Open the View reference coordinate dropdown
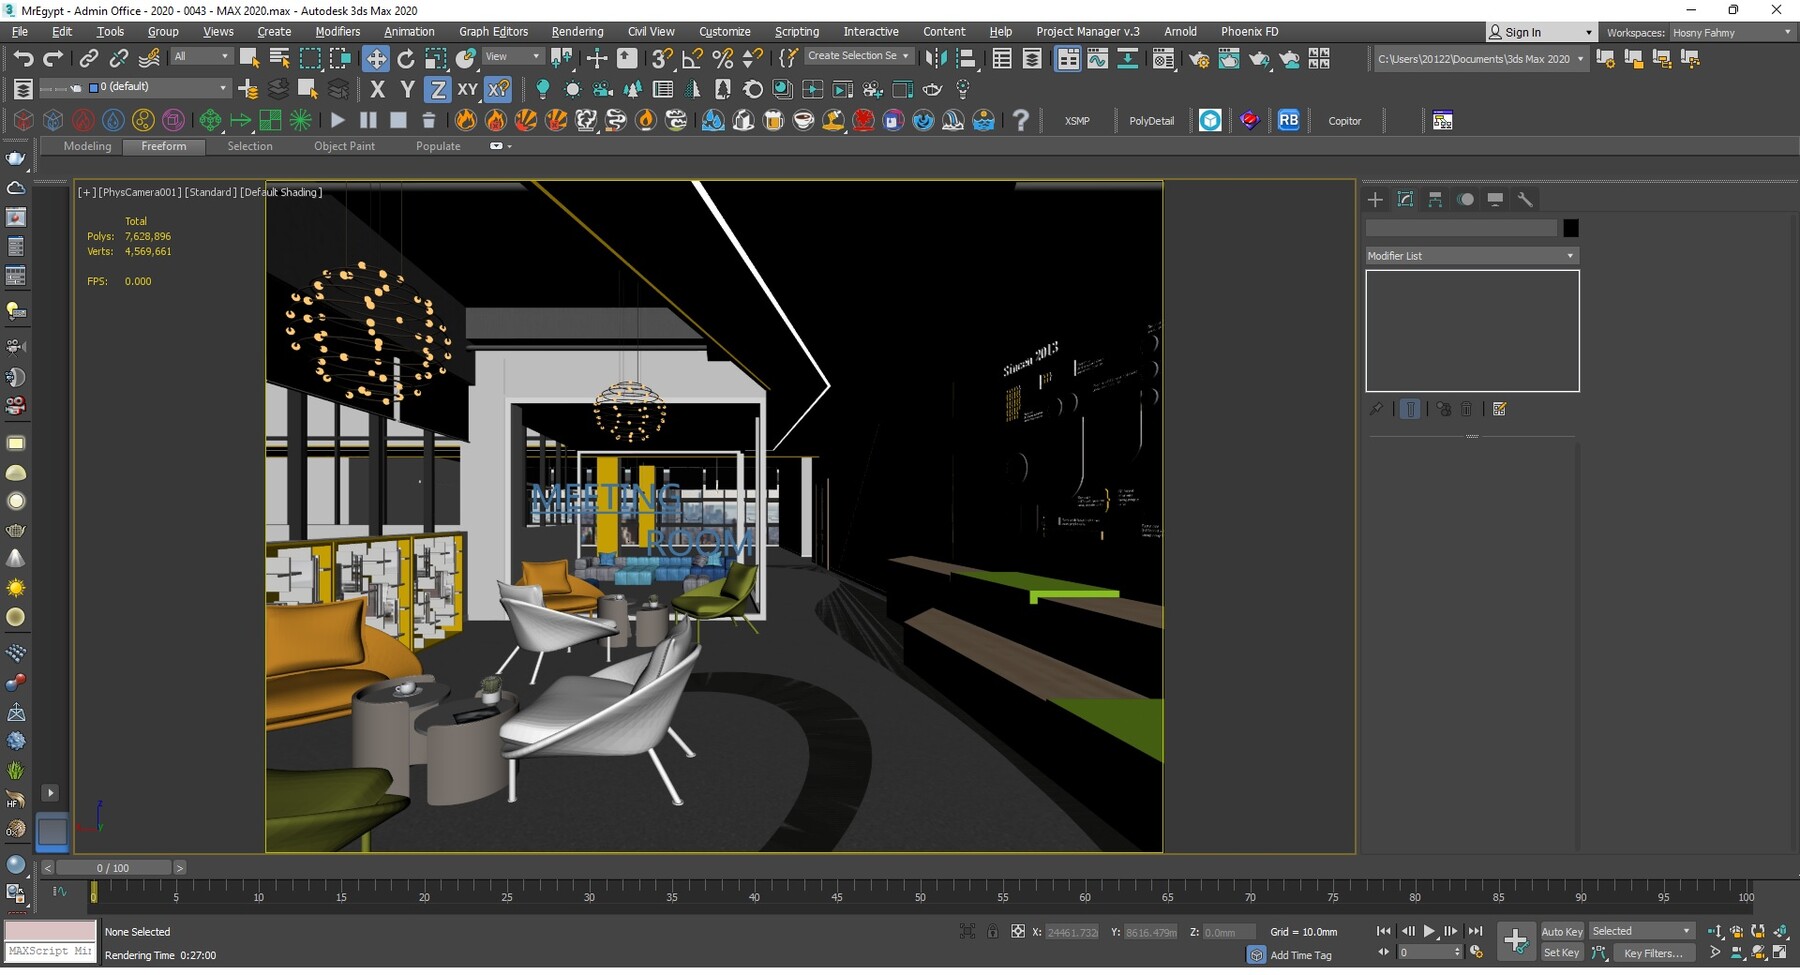1800x975 pixels. (512, 56)
